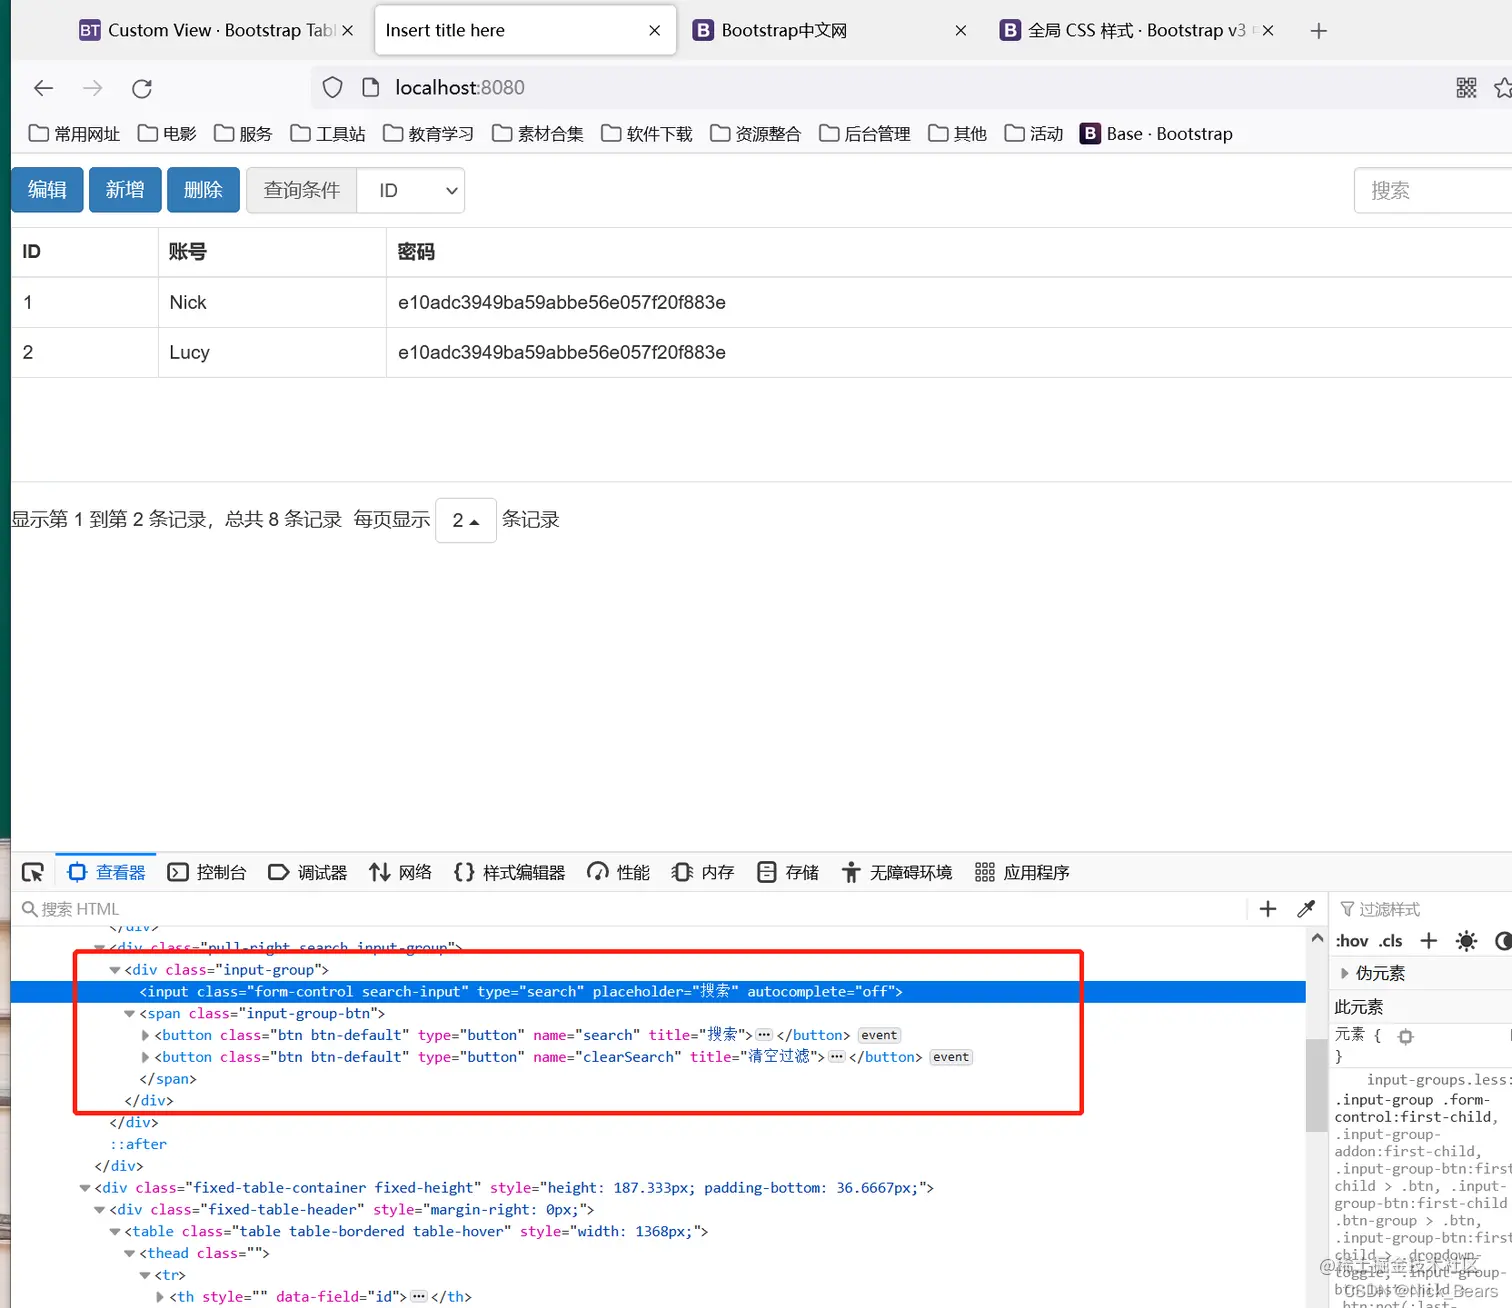The width and height of the screenshot is (1512, 1308).
Task: Click the 新增 add button
Action: point(125,190)
